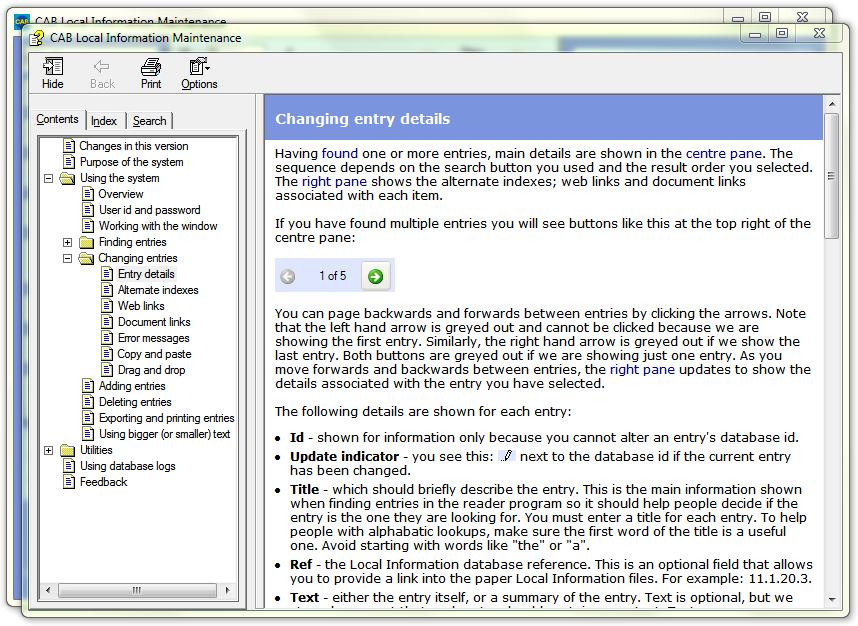
Task: Click page icon beside Copy and paste
Action: click(107, 353)
